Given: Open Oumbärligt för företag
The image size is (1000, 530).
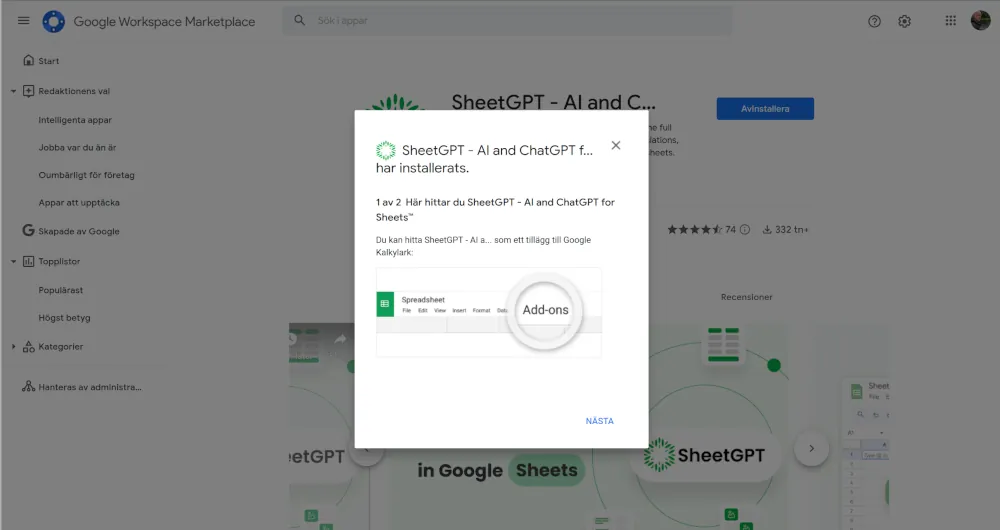Looking at the screenshot, I should tap(86, 175).
